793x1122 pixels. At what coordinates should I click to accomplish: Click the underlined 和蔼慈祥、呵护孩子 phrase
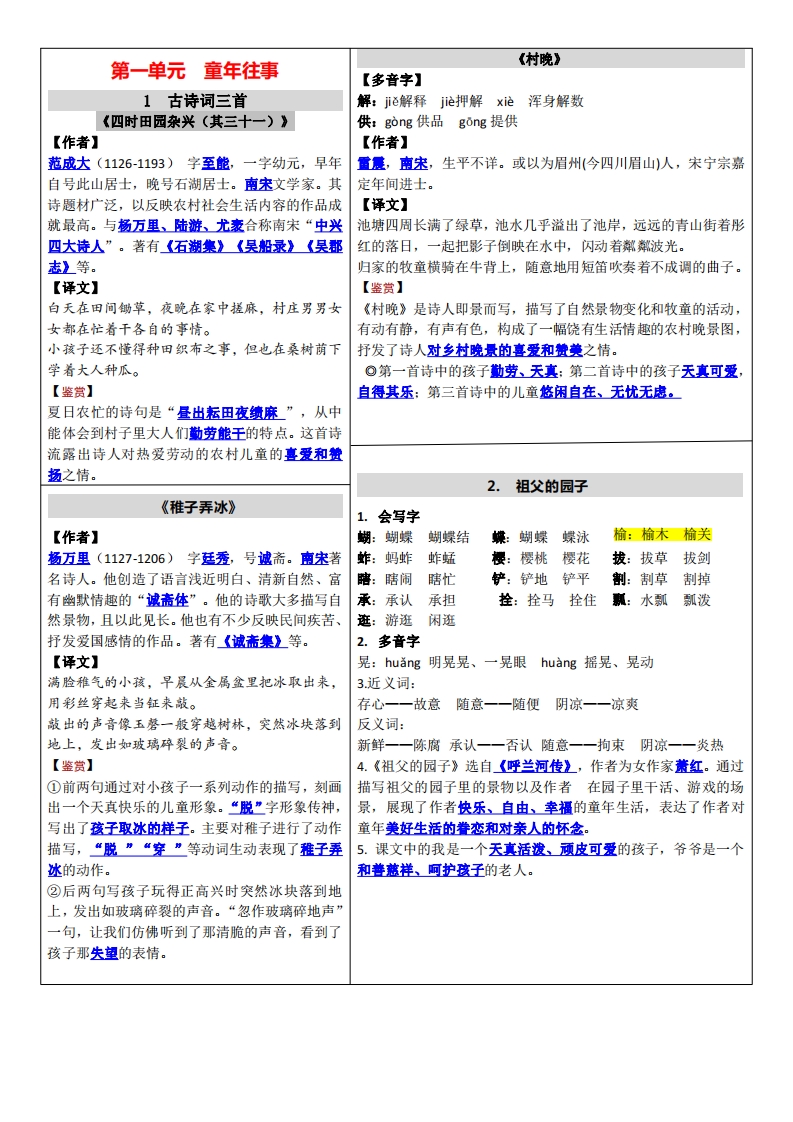click(421, 870)
